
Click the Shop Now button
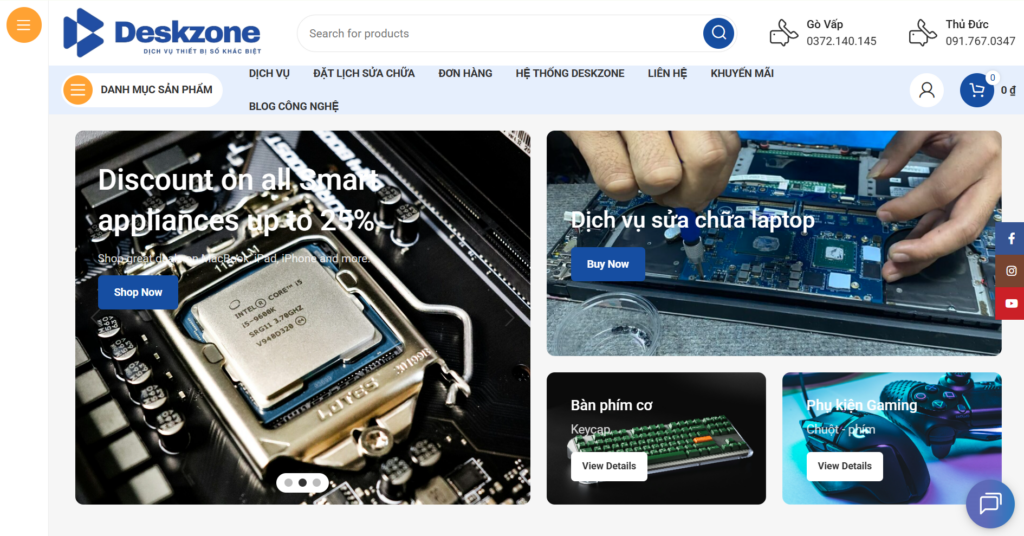[138, 292]
